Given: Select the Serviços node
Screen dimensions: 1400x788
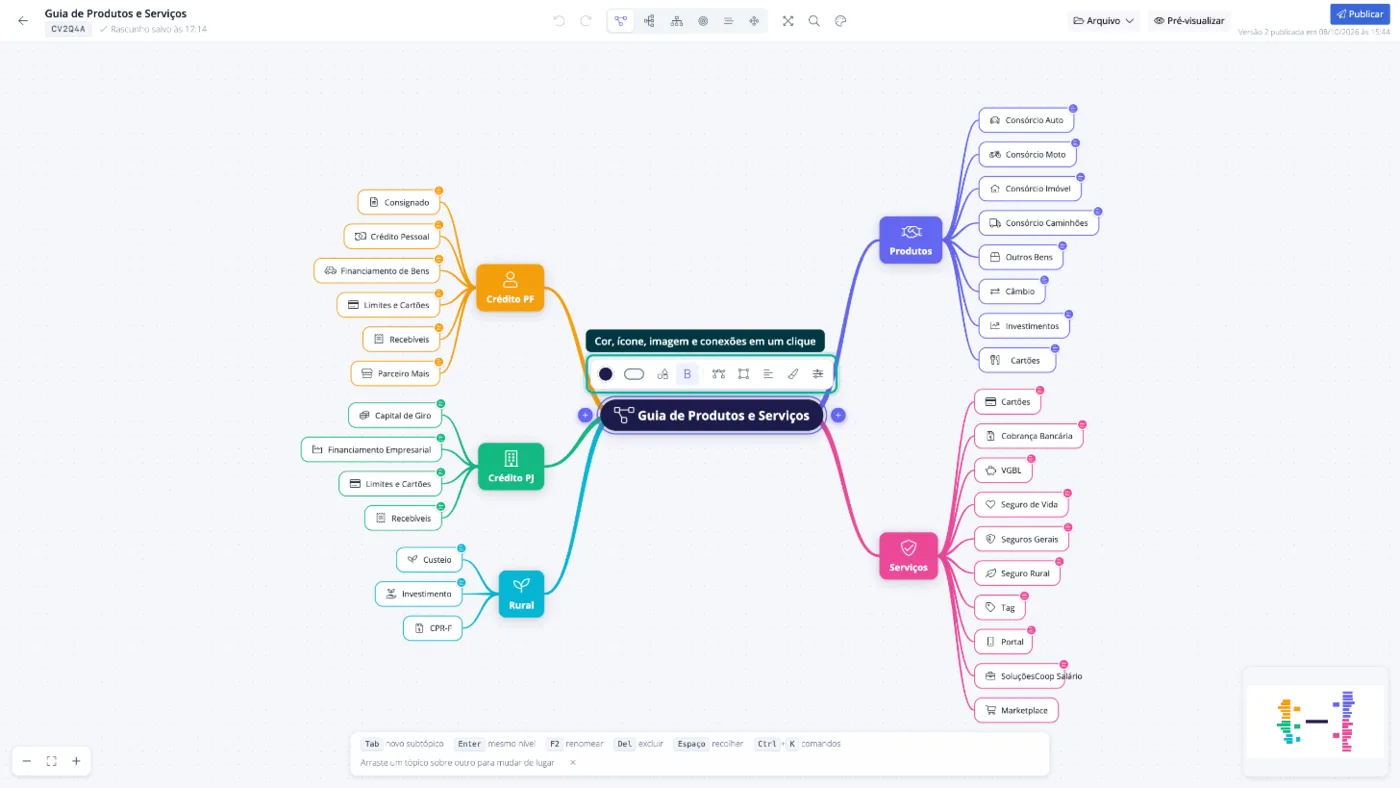Looking at the screenshot, I should coord(909,556).
